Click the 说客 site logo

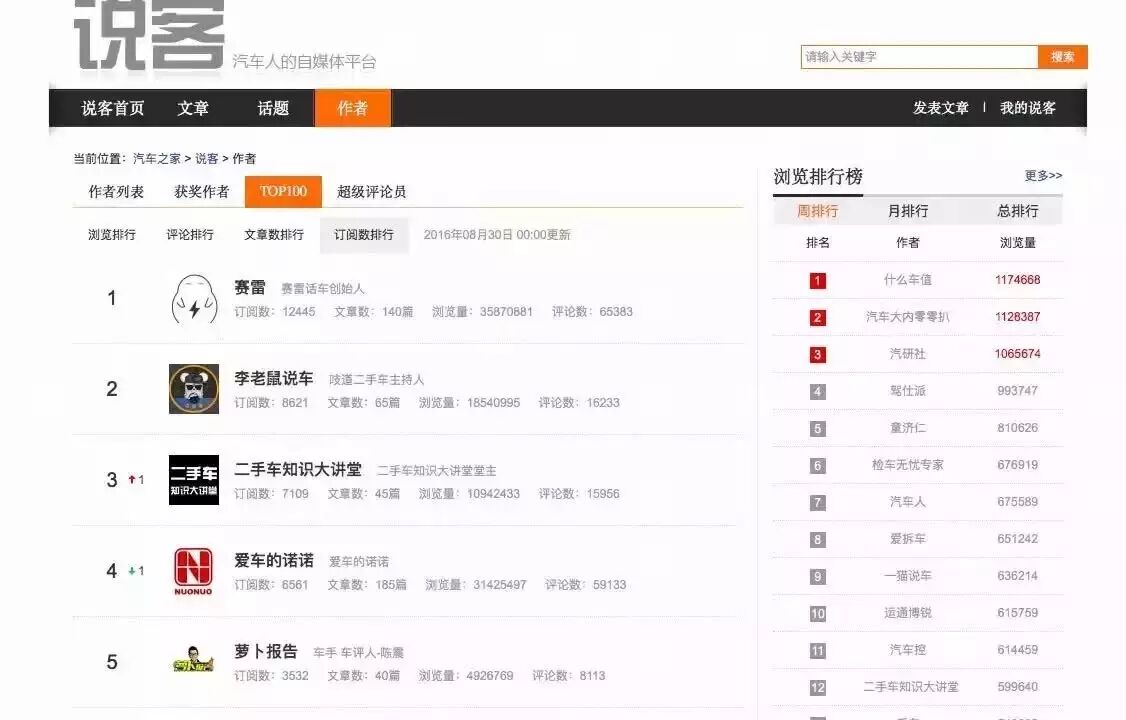tap(149, 36)
